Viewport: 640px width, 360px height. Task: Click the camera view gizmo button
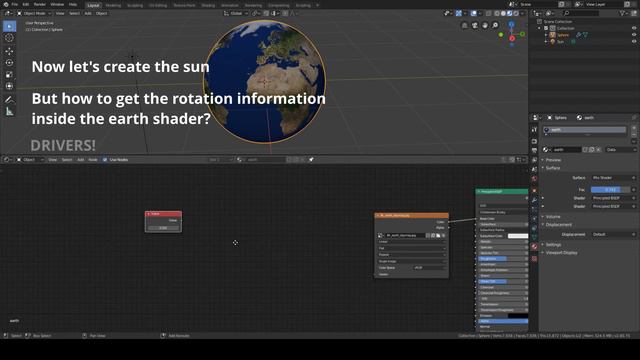tap(475, 25)
